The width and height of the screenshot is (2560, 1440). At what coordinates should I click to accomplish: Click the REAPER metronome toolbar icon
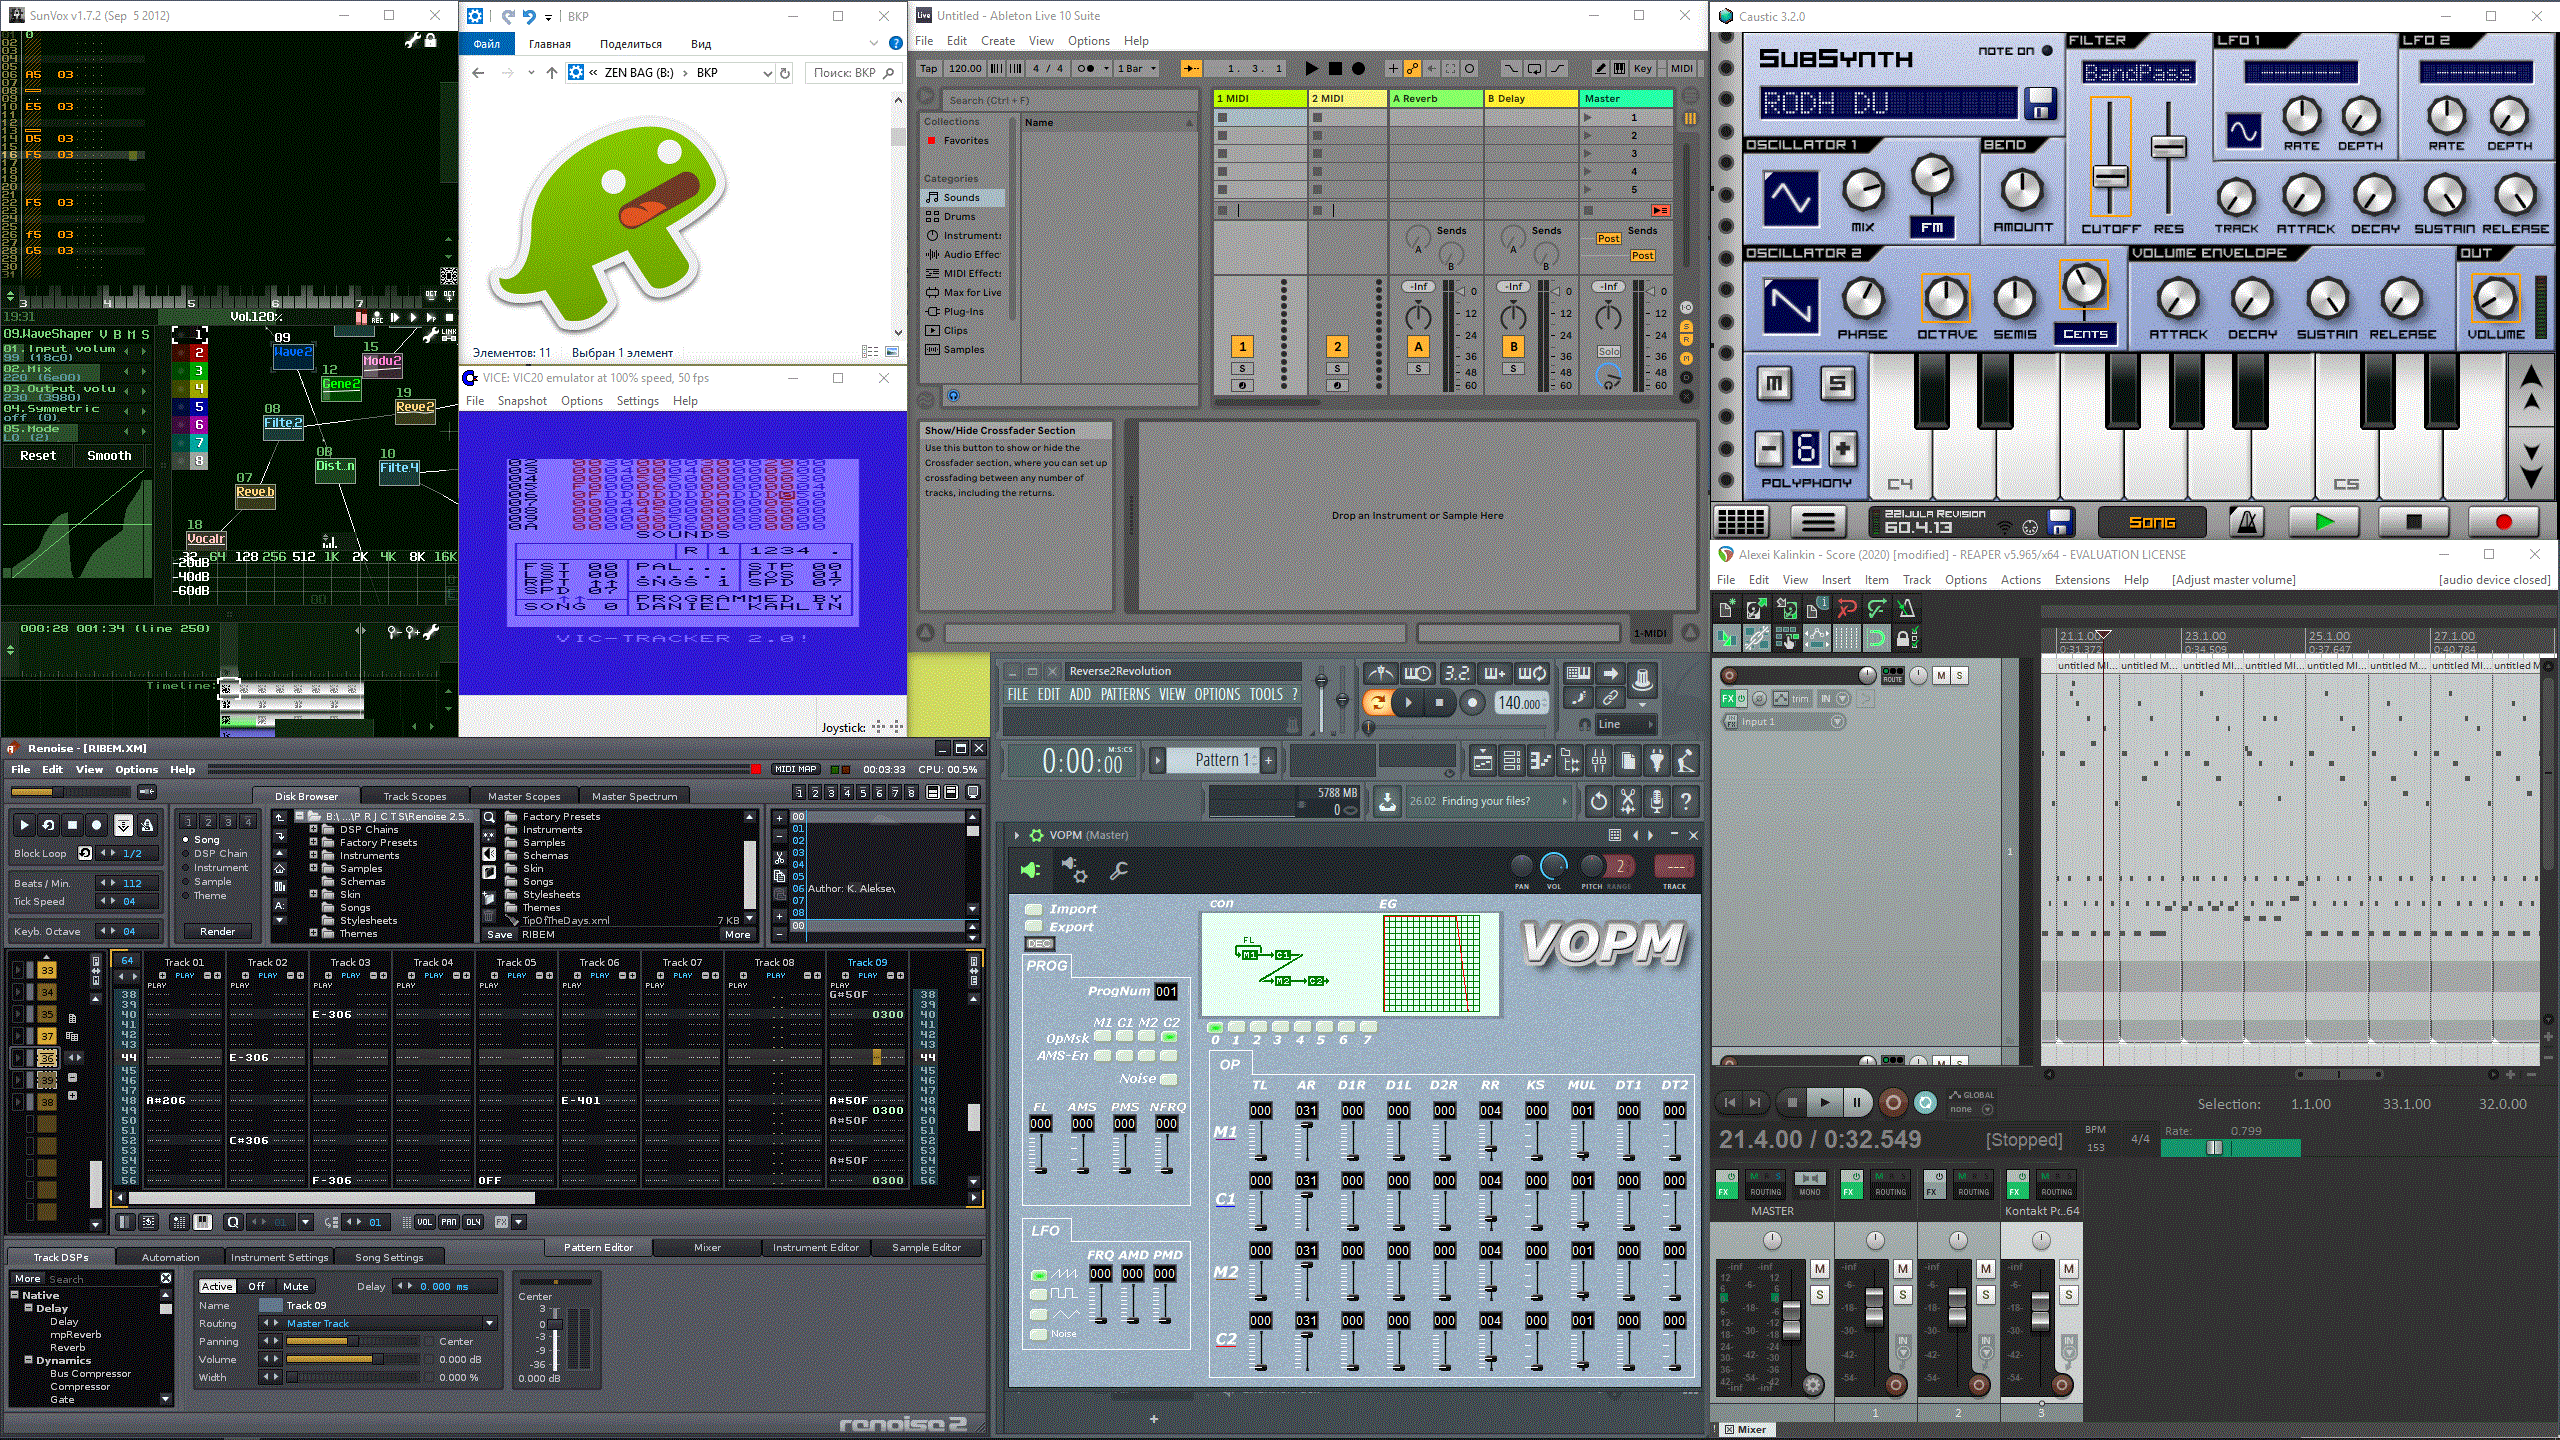point(1907,609)
